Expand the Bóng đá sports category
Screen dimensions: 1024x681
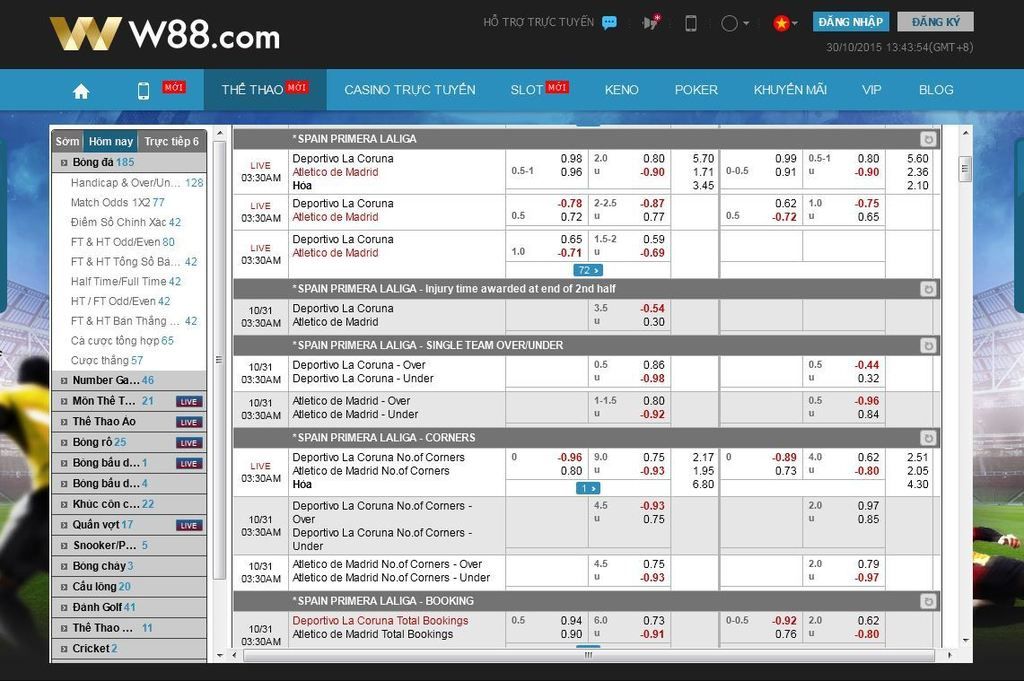pos(64,162)
